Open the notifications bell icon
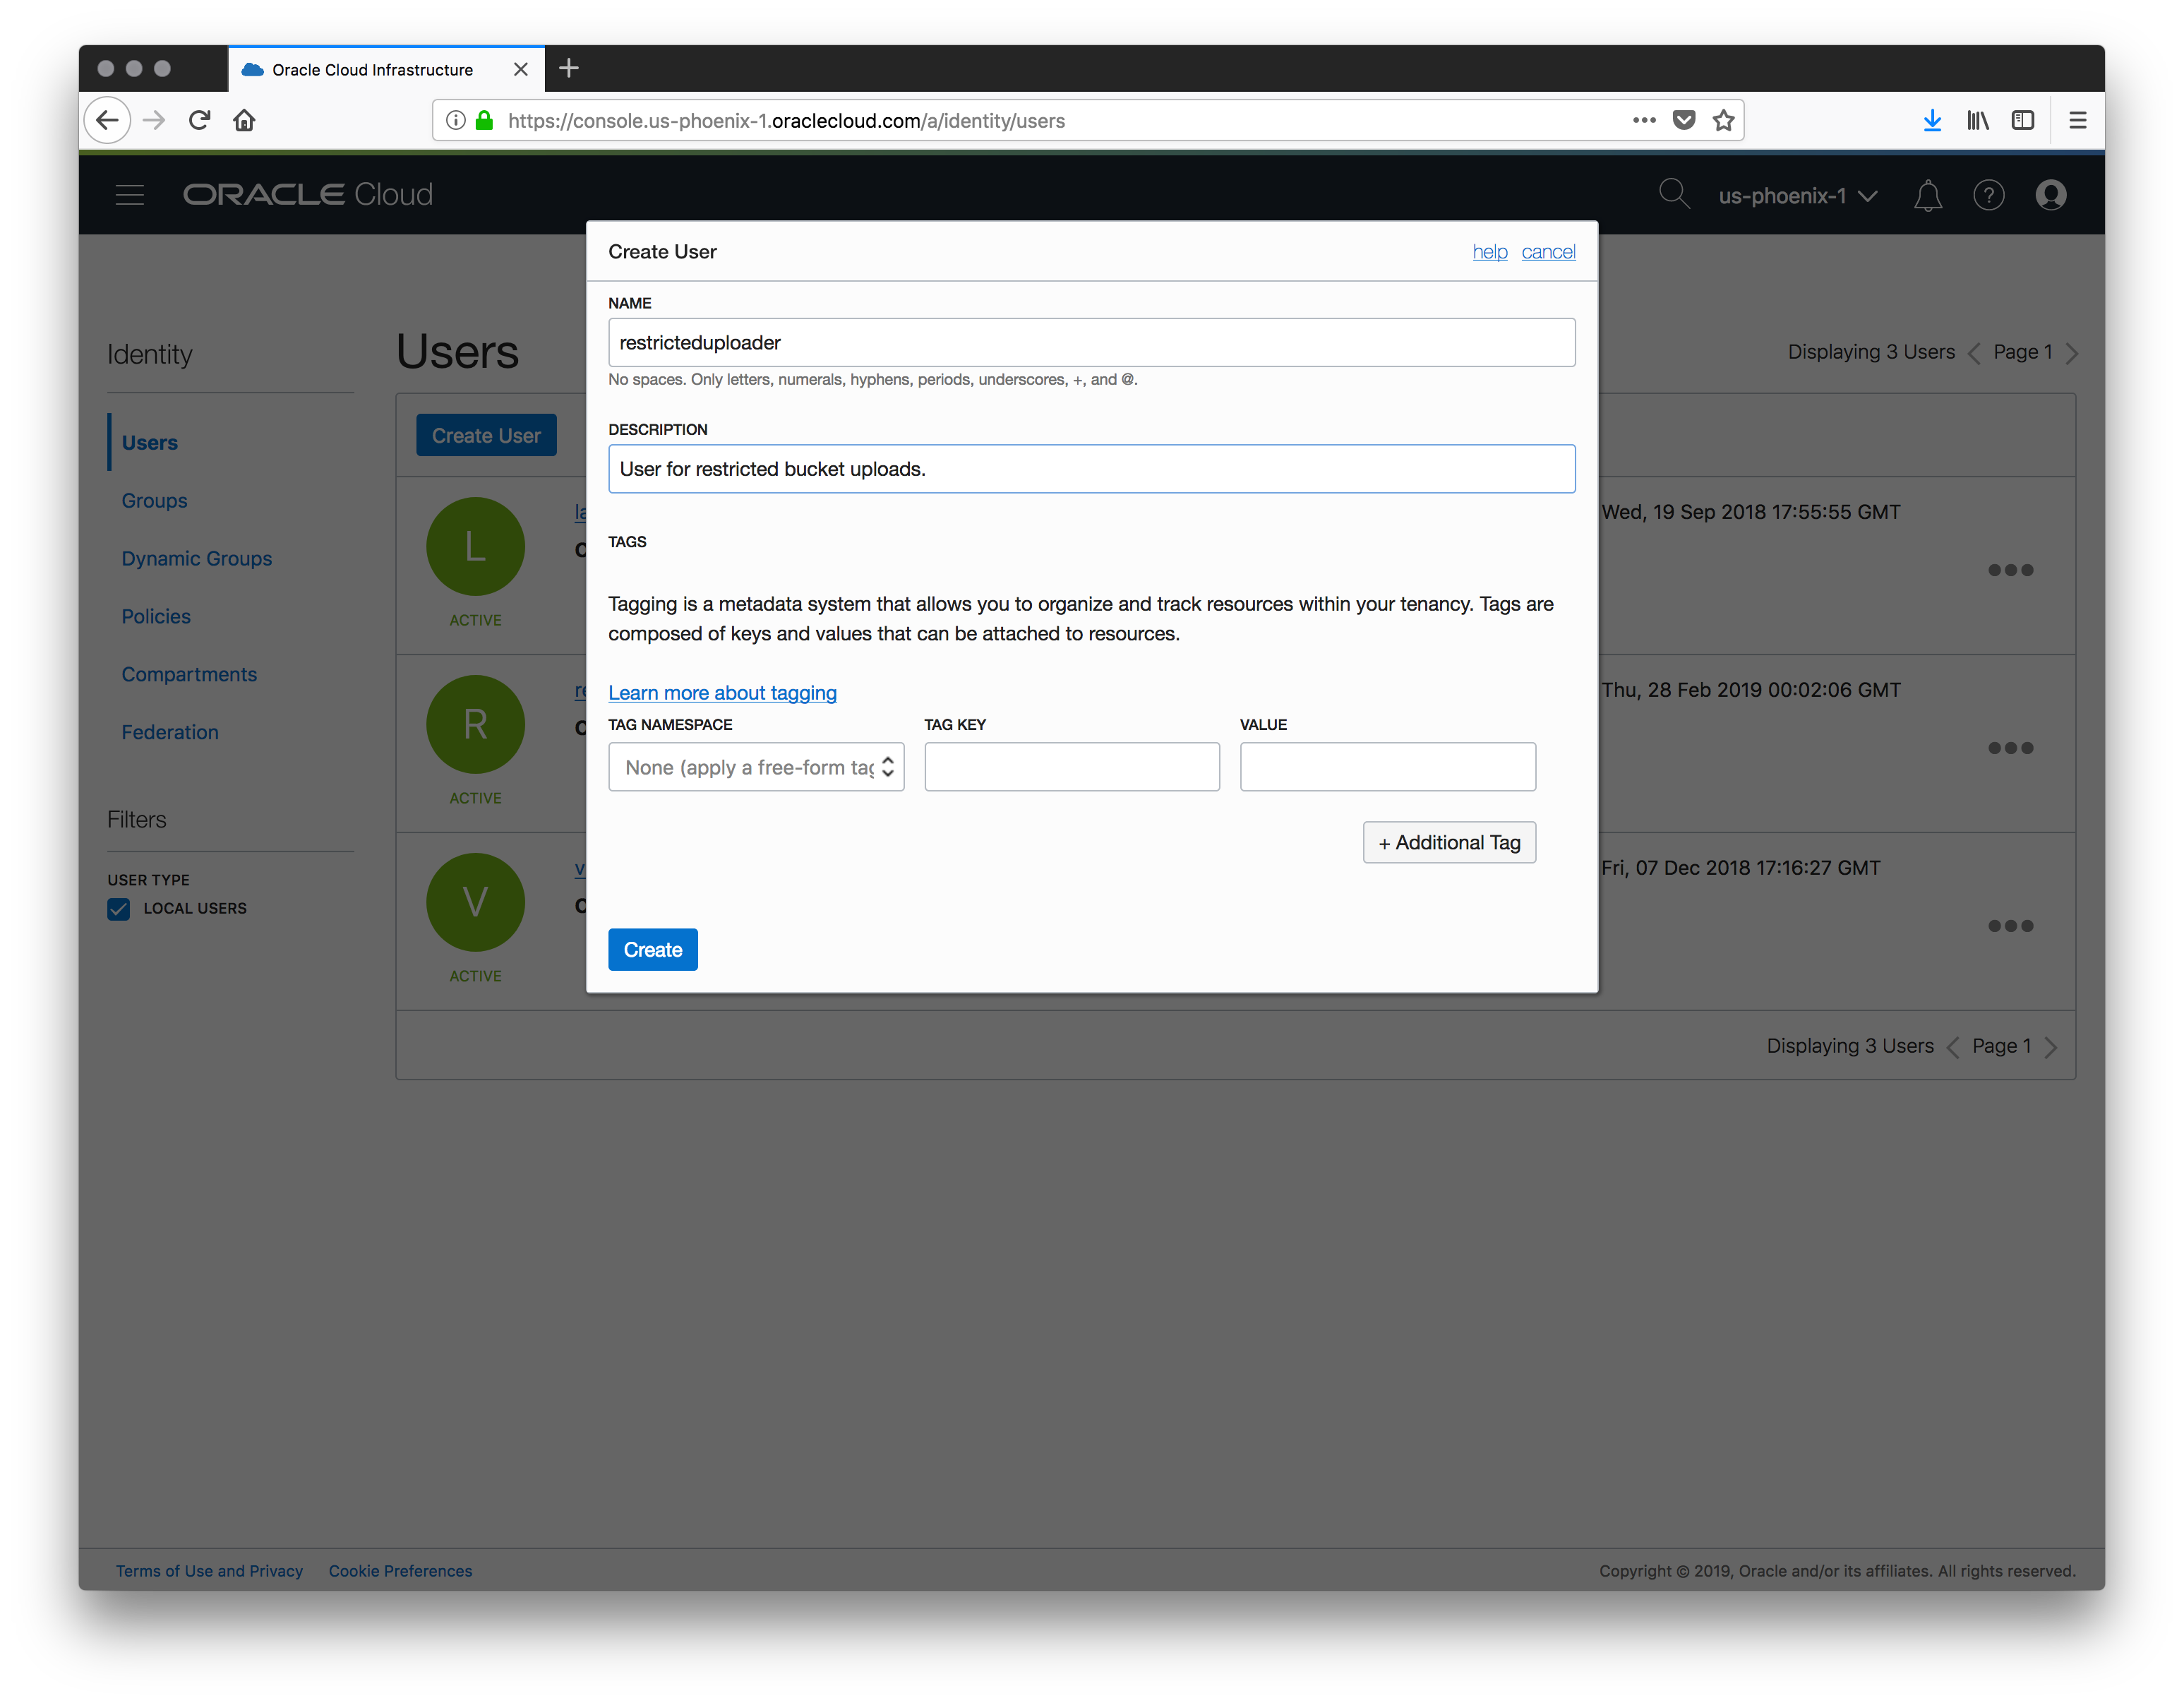 click(x=1927, y=195)
